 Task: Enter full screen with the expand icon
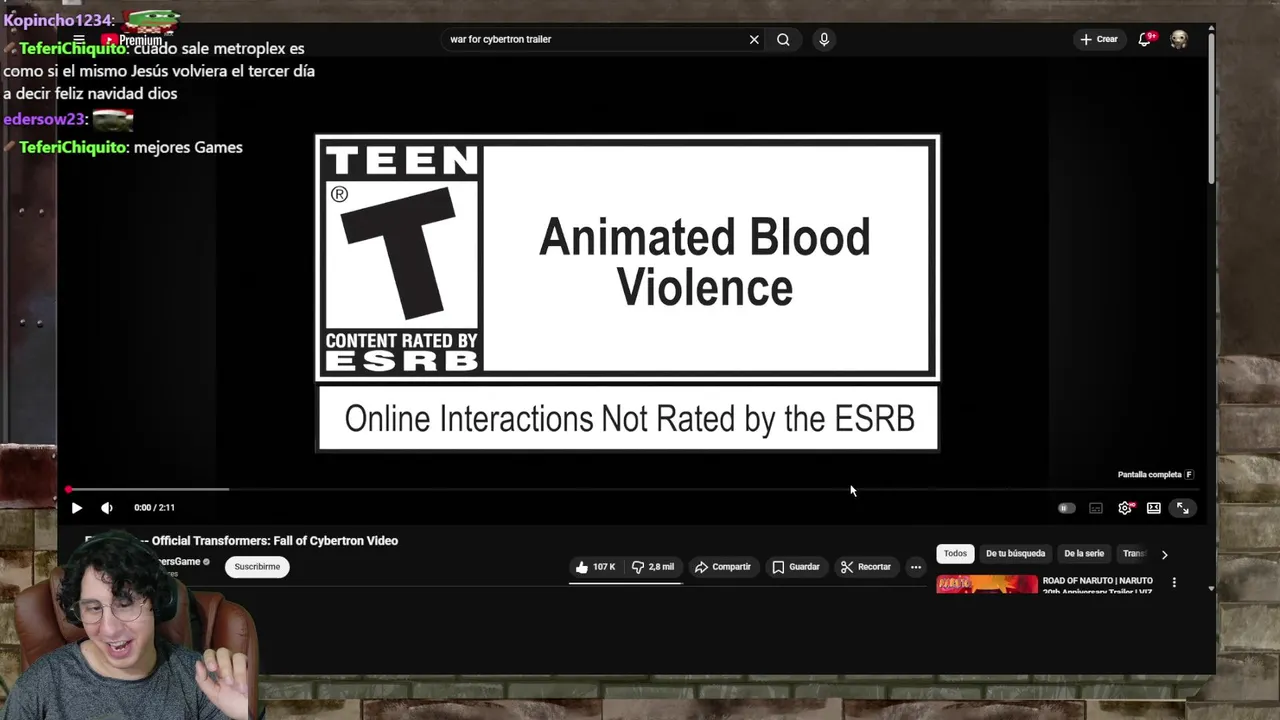pyautogui.click(x=1183, y=508)
